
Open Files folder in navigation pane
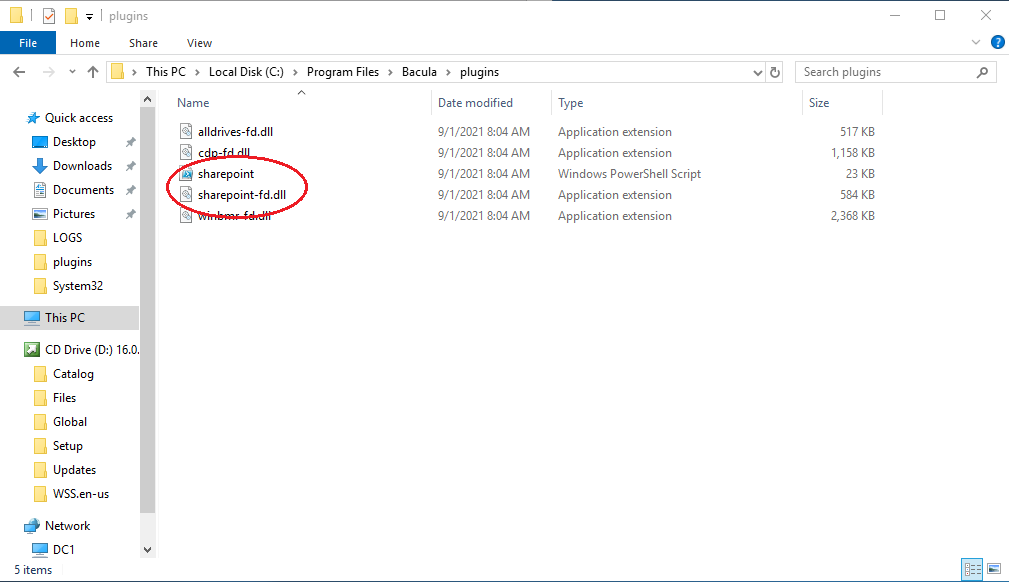pyautogui.click(x=64, y=398)
